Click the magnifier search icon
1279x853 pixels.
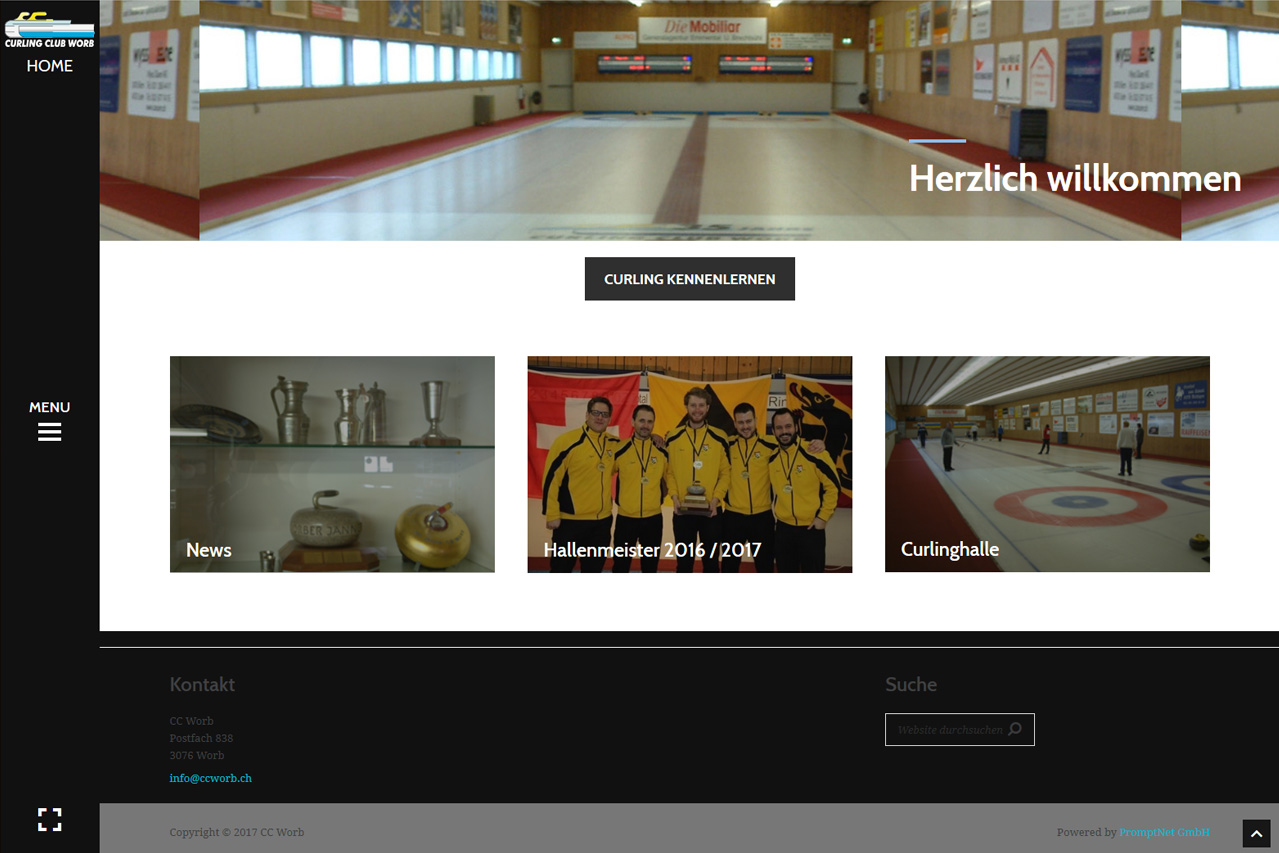1015,729
